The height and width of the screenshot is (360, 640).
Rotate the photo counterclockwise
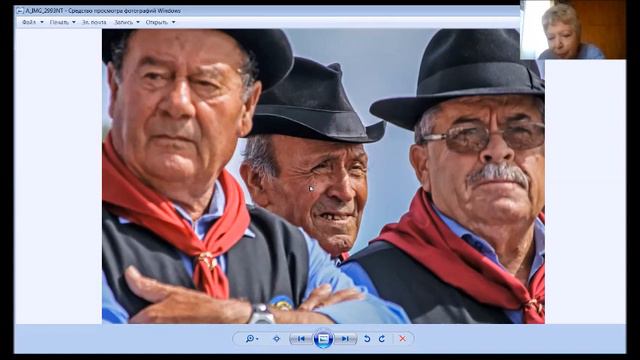[x=367, y=339]
